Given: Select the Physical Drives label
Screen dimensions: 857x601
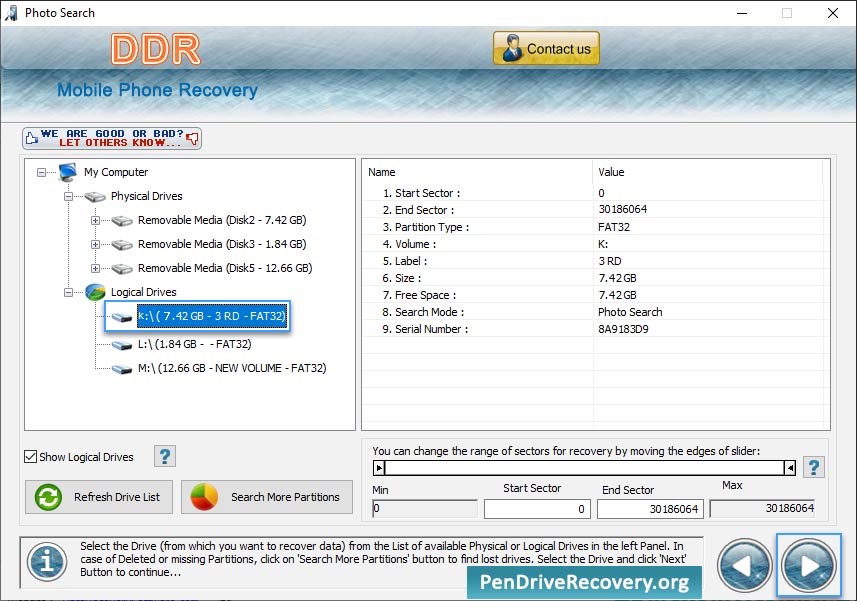Looking at the screenshot, I should [146, 196].
